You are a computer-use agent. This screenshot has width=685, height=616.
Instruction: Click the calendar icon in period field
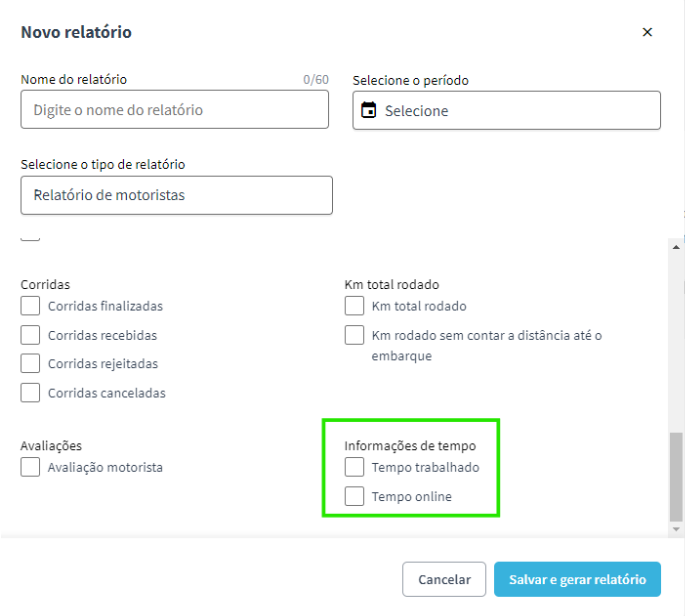coord(368,110)
